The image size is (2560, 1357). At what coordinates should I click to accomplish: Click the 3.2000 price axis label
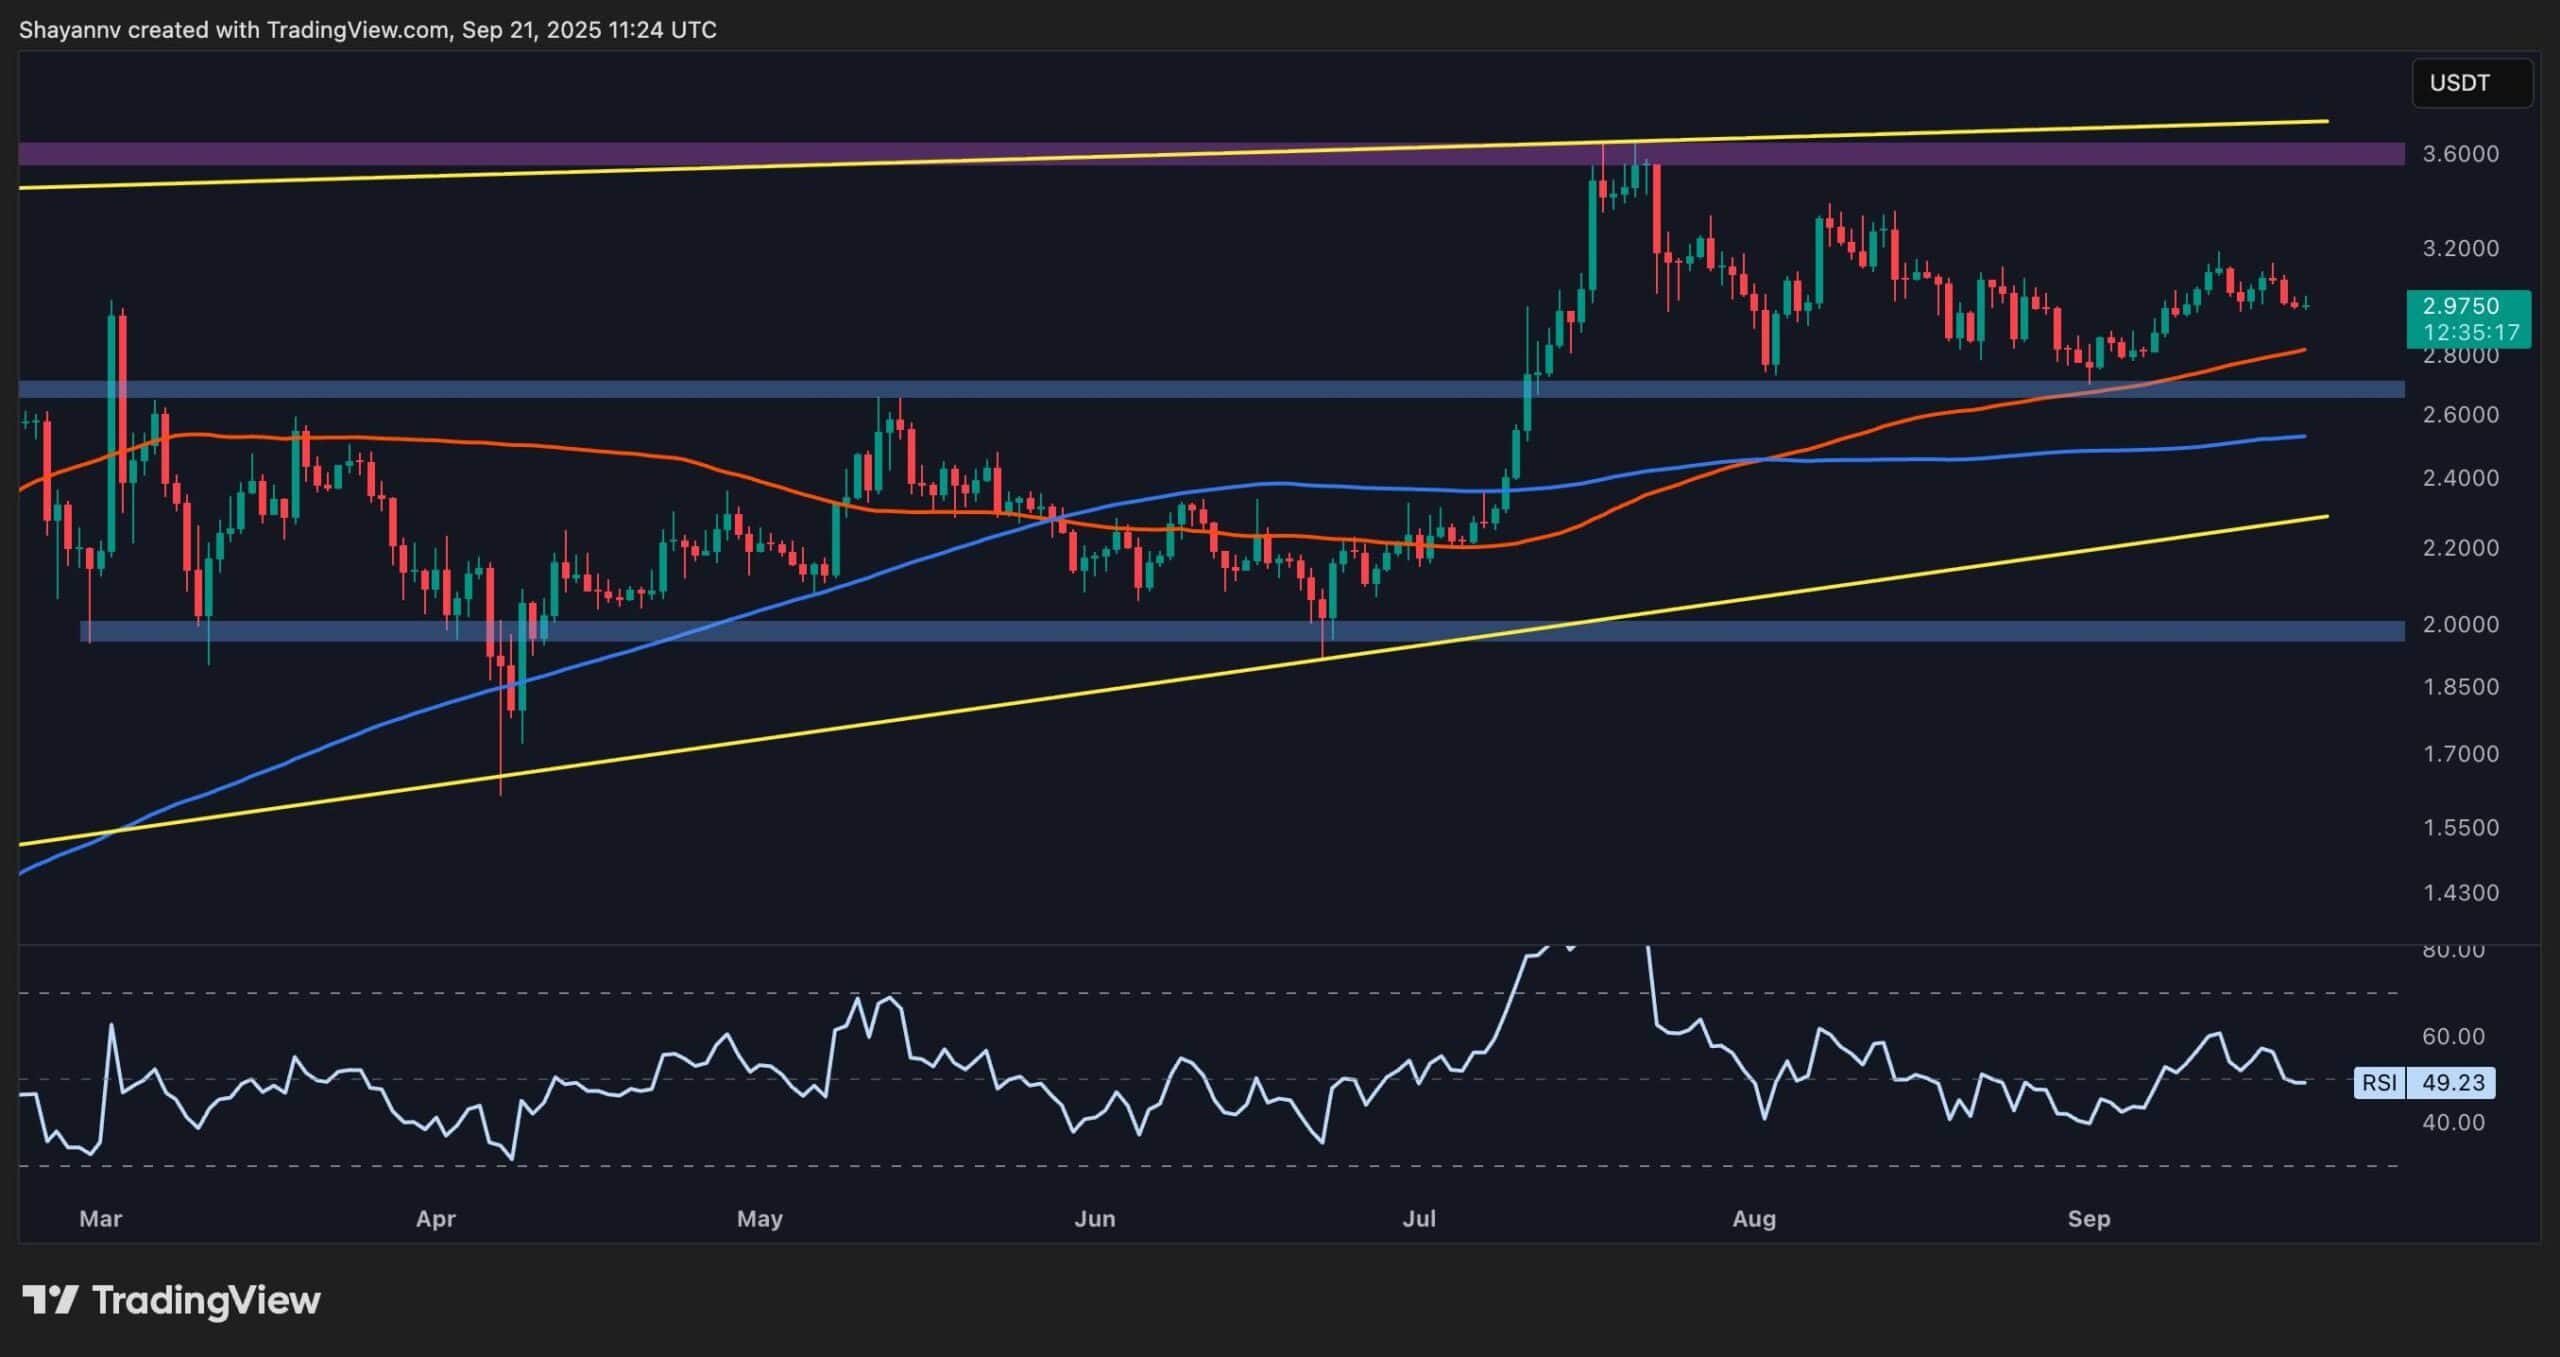2459,248
